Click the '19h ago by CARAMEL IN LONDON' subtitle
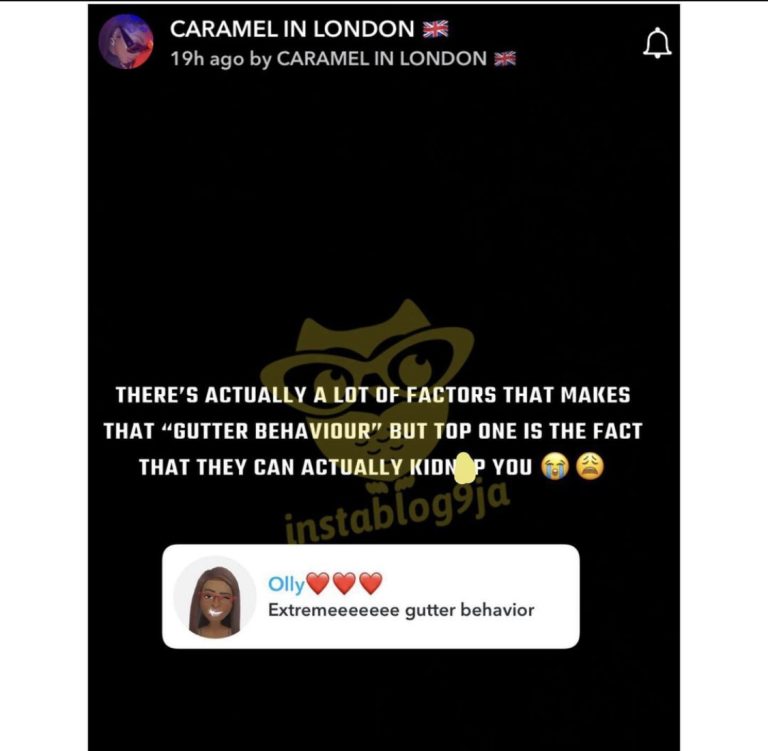This screenshot has height=751, width=768. (x=329, y=59)
